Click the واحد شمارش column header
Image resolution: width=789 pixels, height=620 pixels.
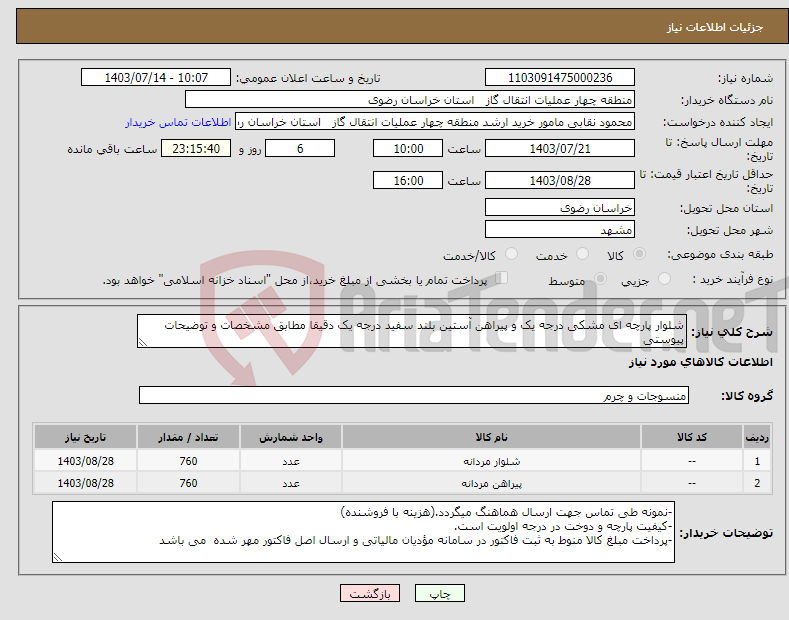pyautogui.click(x=291, y=437)
